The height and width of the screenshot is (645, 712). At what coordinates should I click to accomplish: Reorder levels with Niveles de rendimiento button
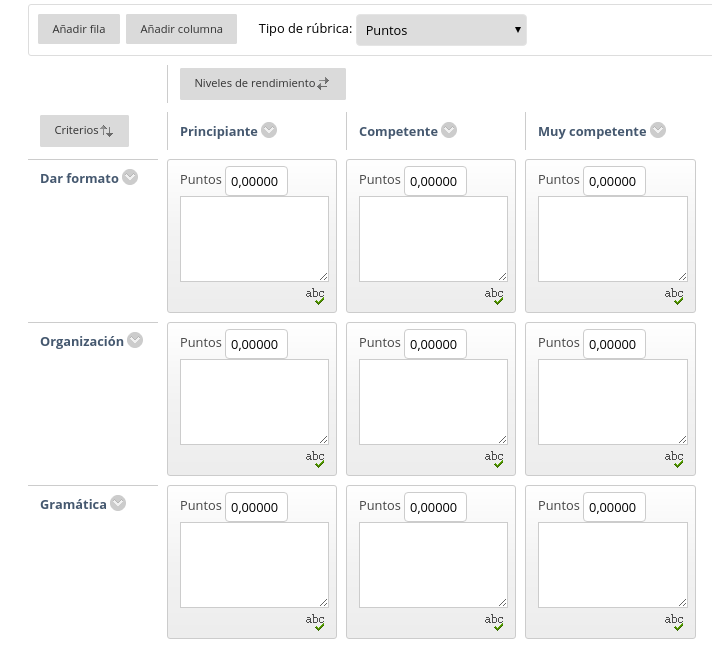(x=262, y=83)
